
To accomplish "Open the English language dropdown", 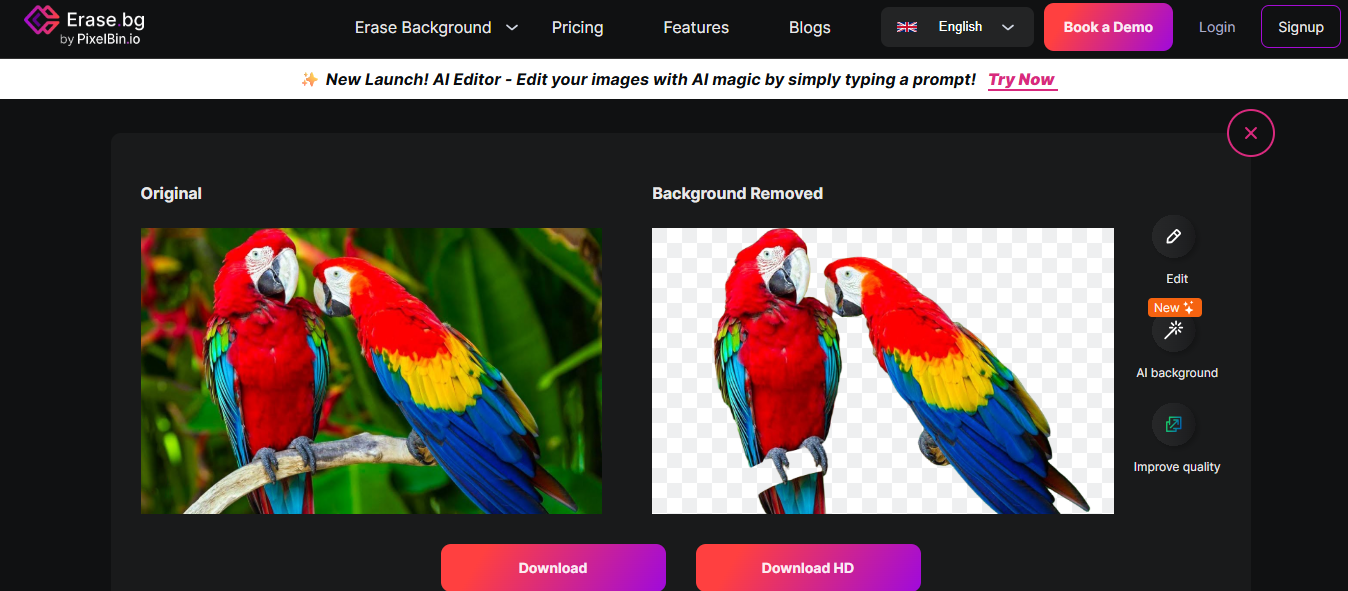I will (957, 27).
